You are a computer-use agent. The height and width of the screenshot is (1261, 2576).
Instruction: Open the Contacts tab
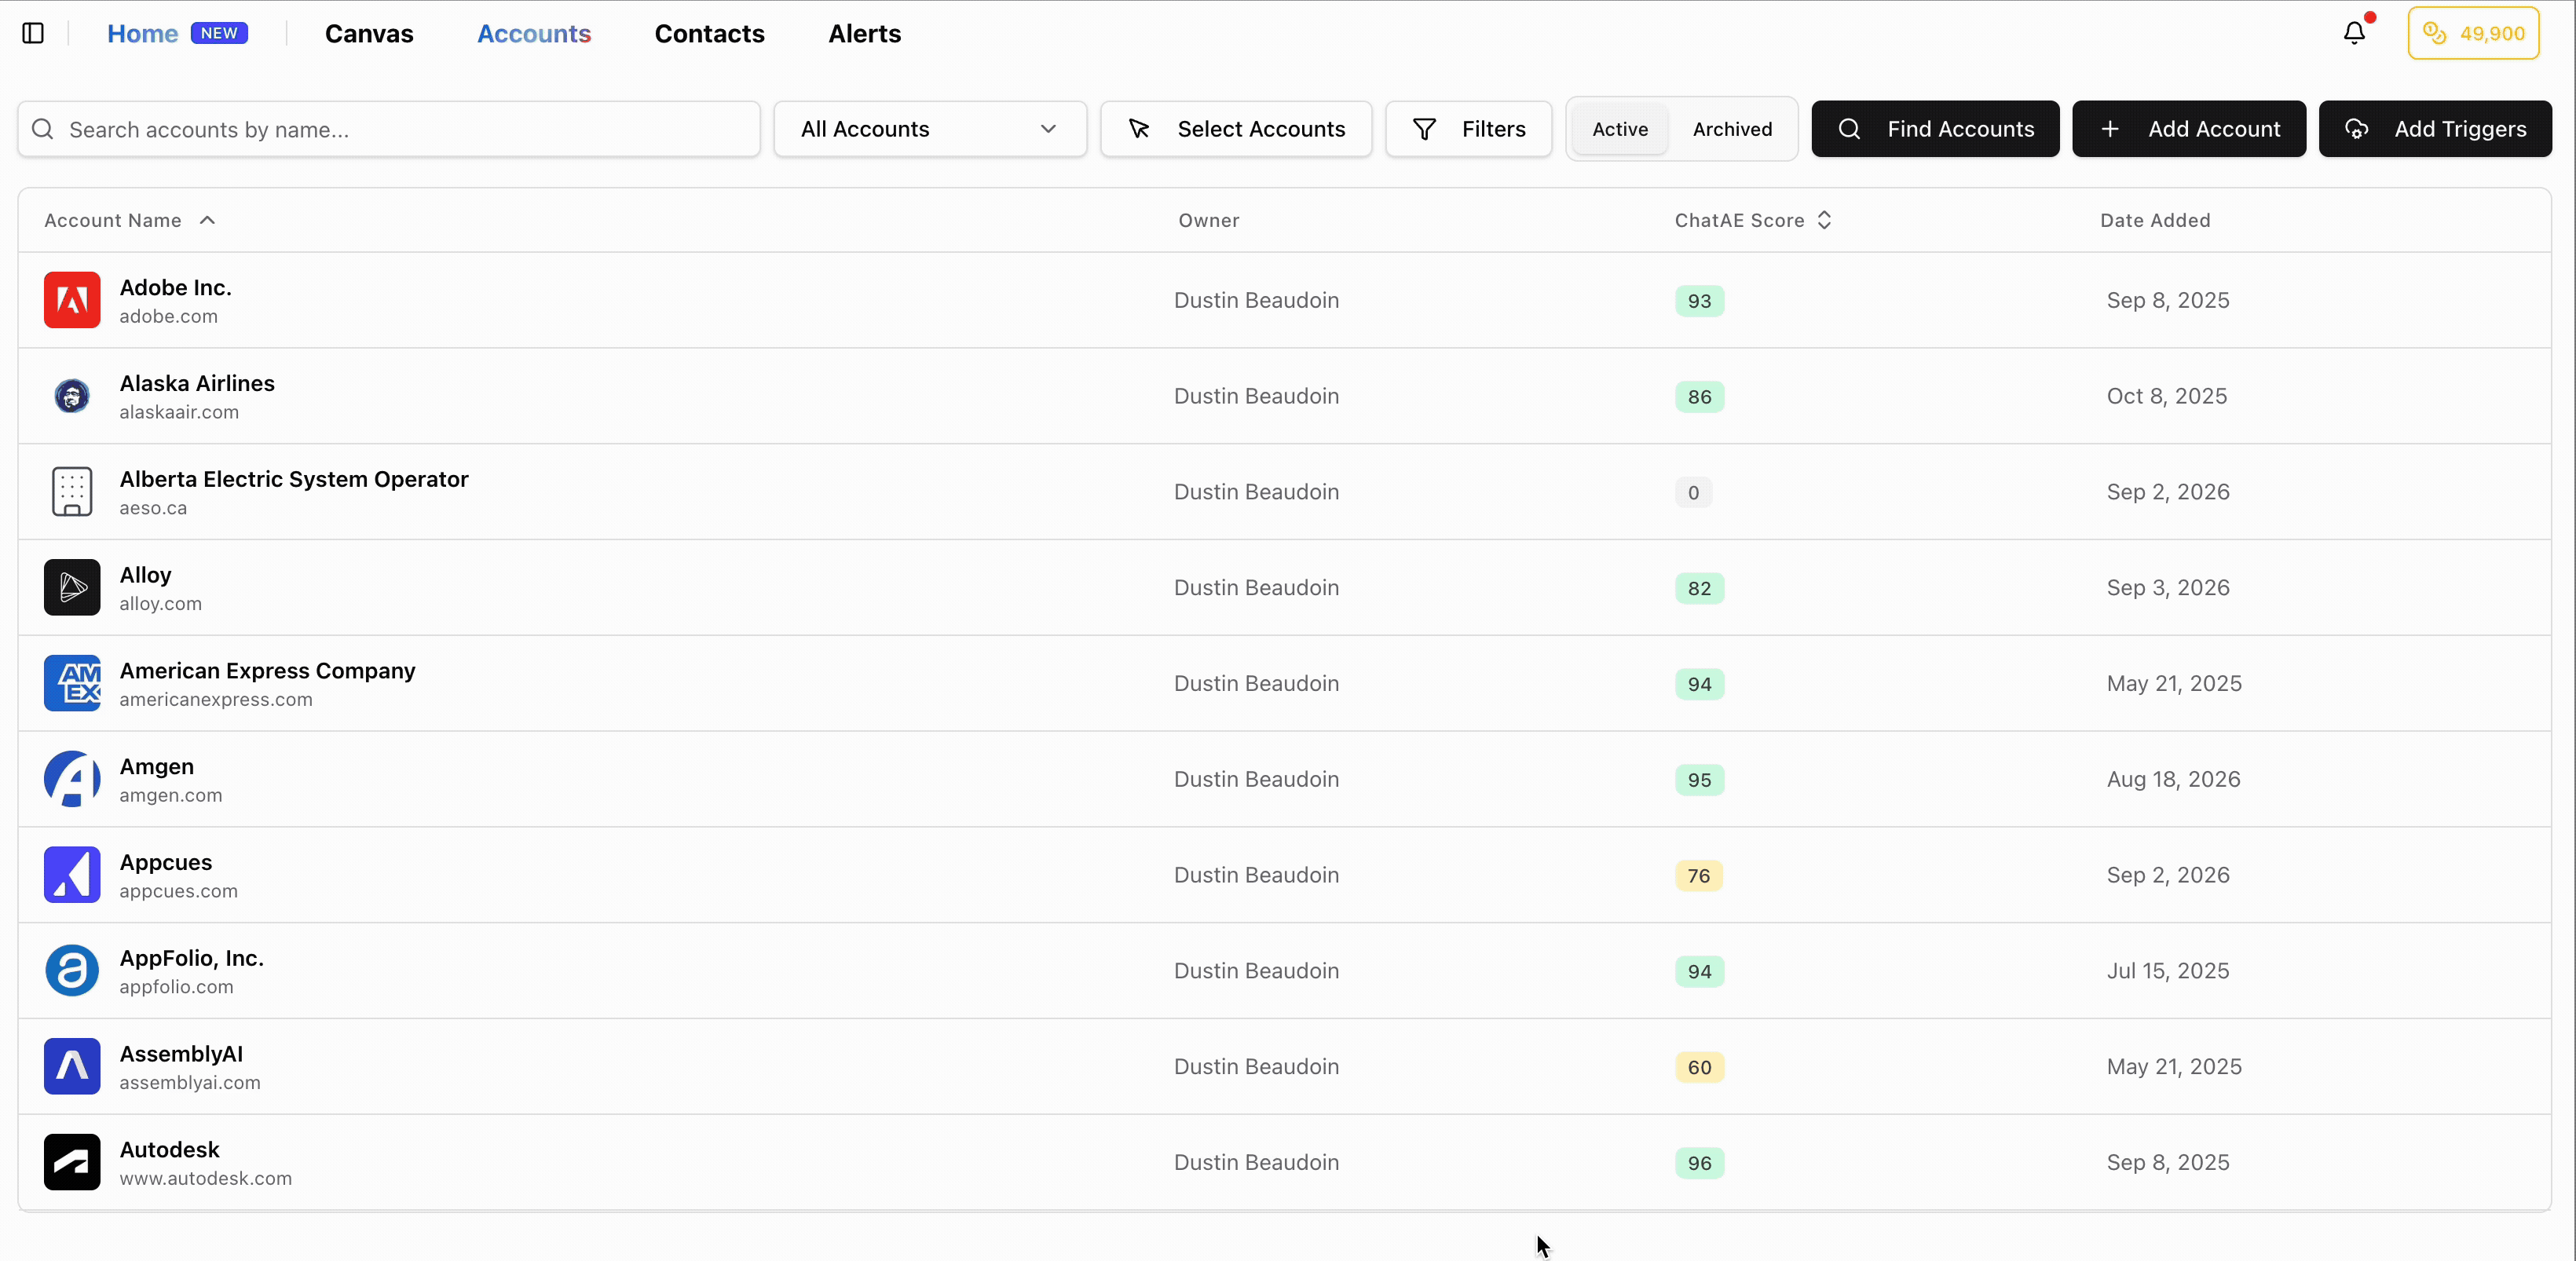709,33
